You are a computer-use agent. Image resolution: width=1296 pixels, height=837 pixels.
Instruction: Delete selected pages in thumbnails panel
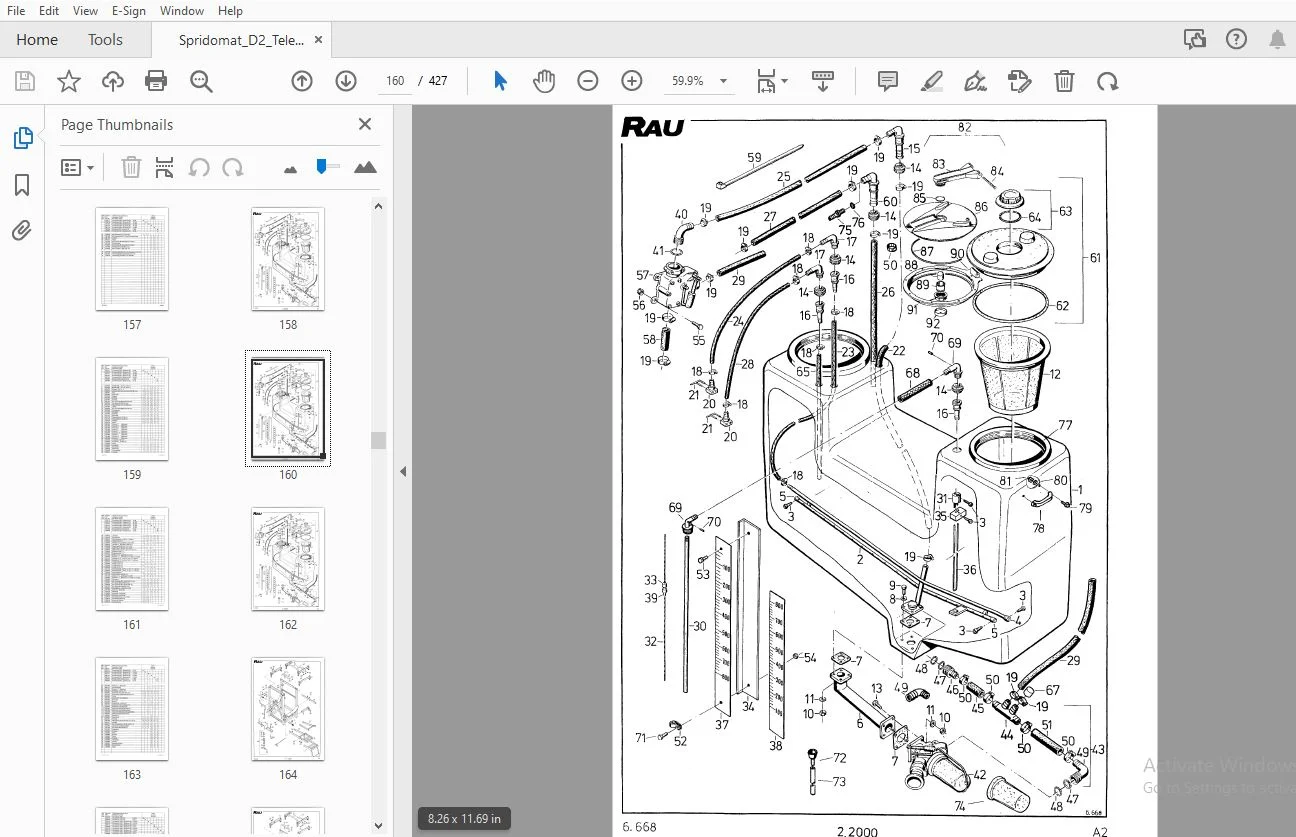pos(131,167)
